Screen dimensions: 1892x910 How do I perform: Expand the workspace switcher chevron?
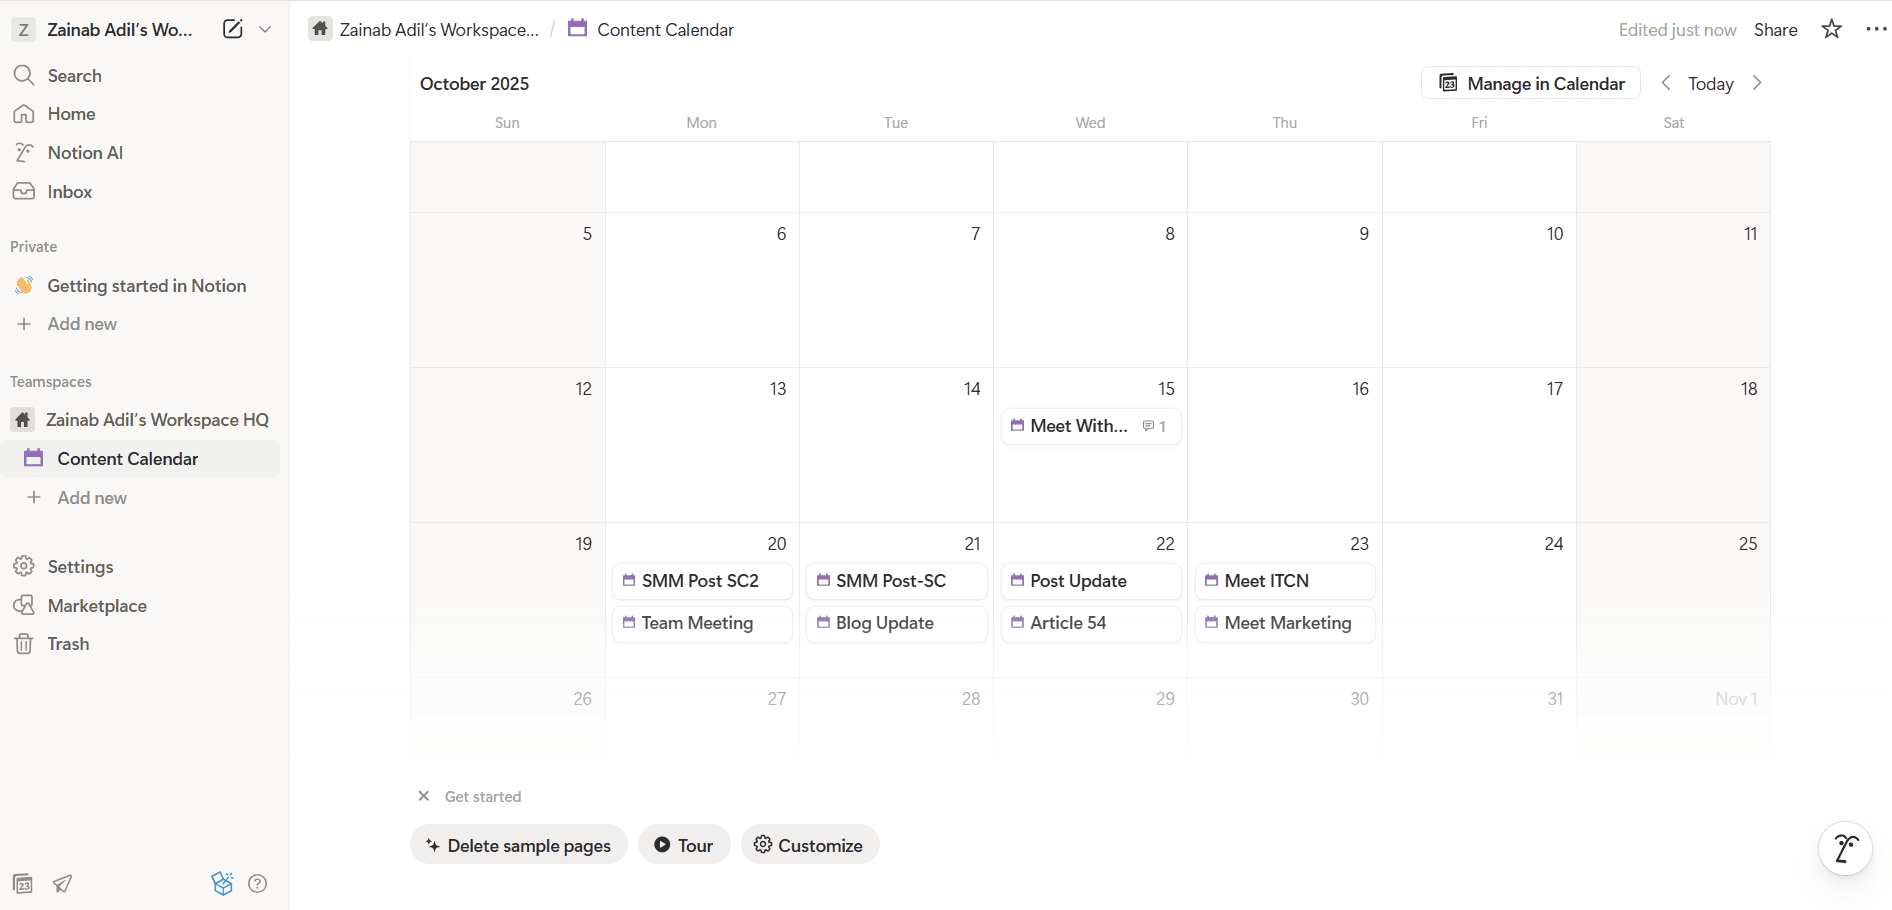(x=265, y=29)
